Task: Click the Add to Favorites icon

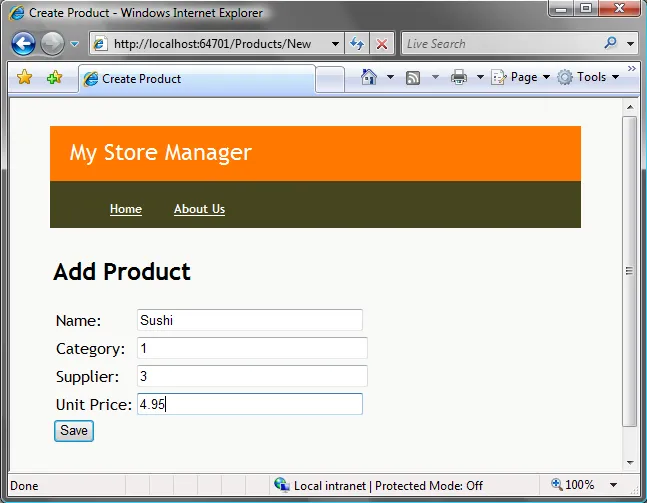Action: tap(54, 78)
